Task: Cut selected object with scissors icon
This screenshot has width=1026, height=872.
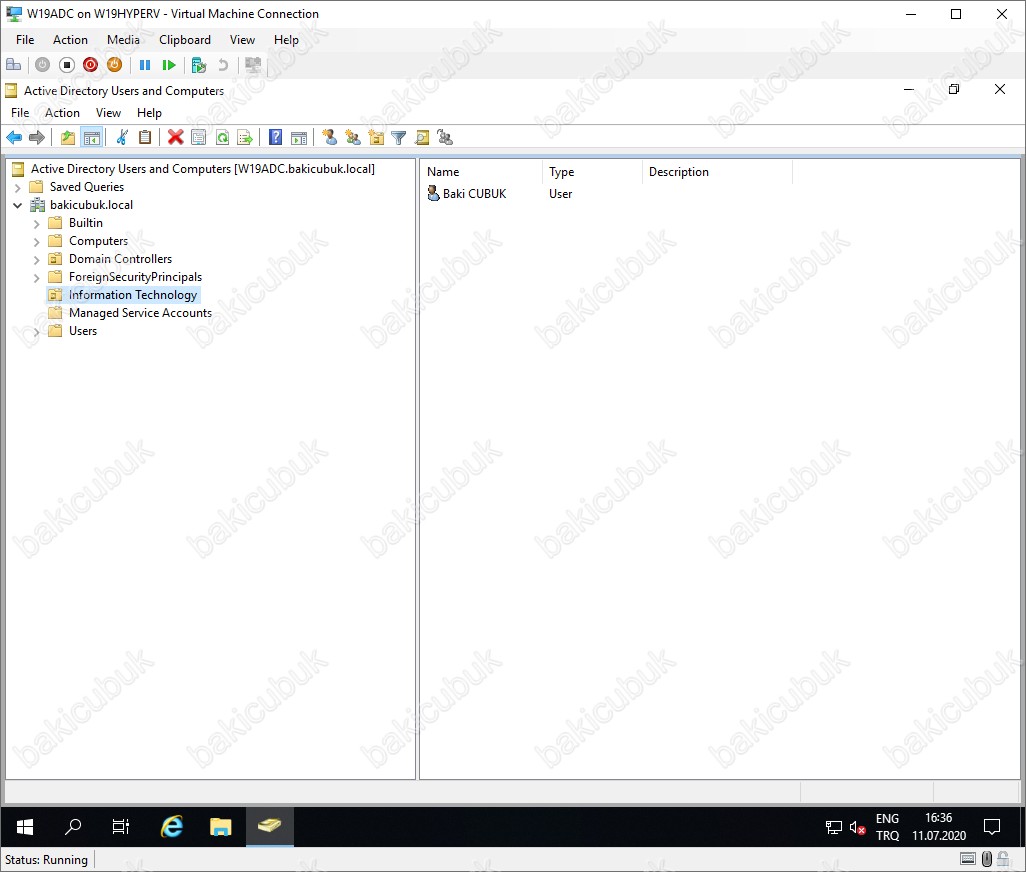Action: (122, 137)
